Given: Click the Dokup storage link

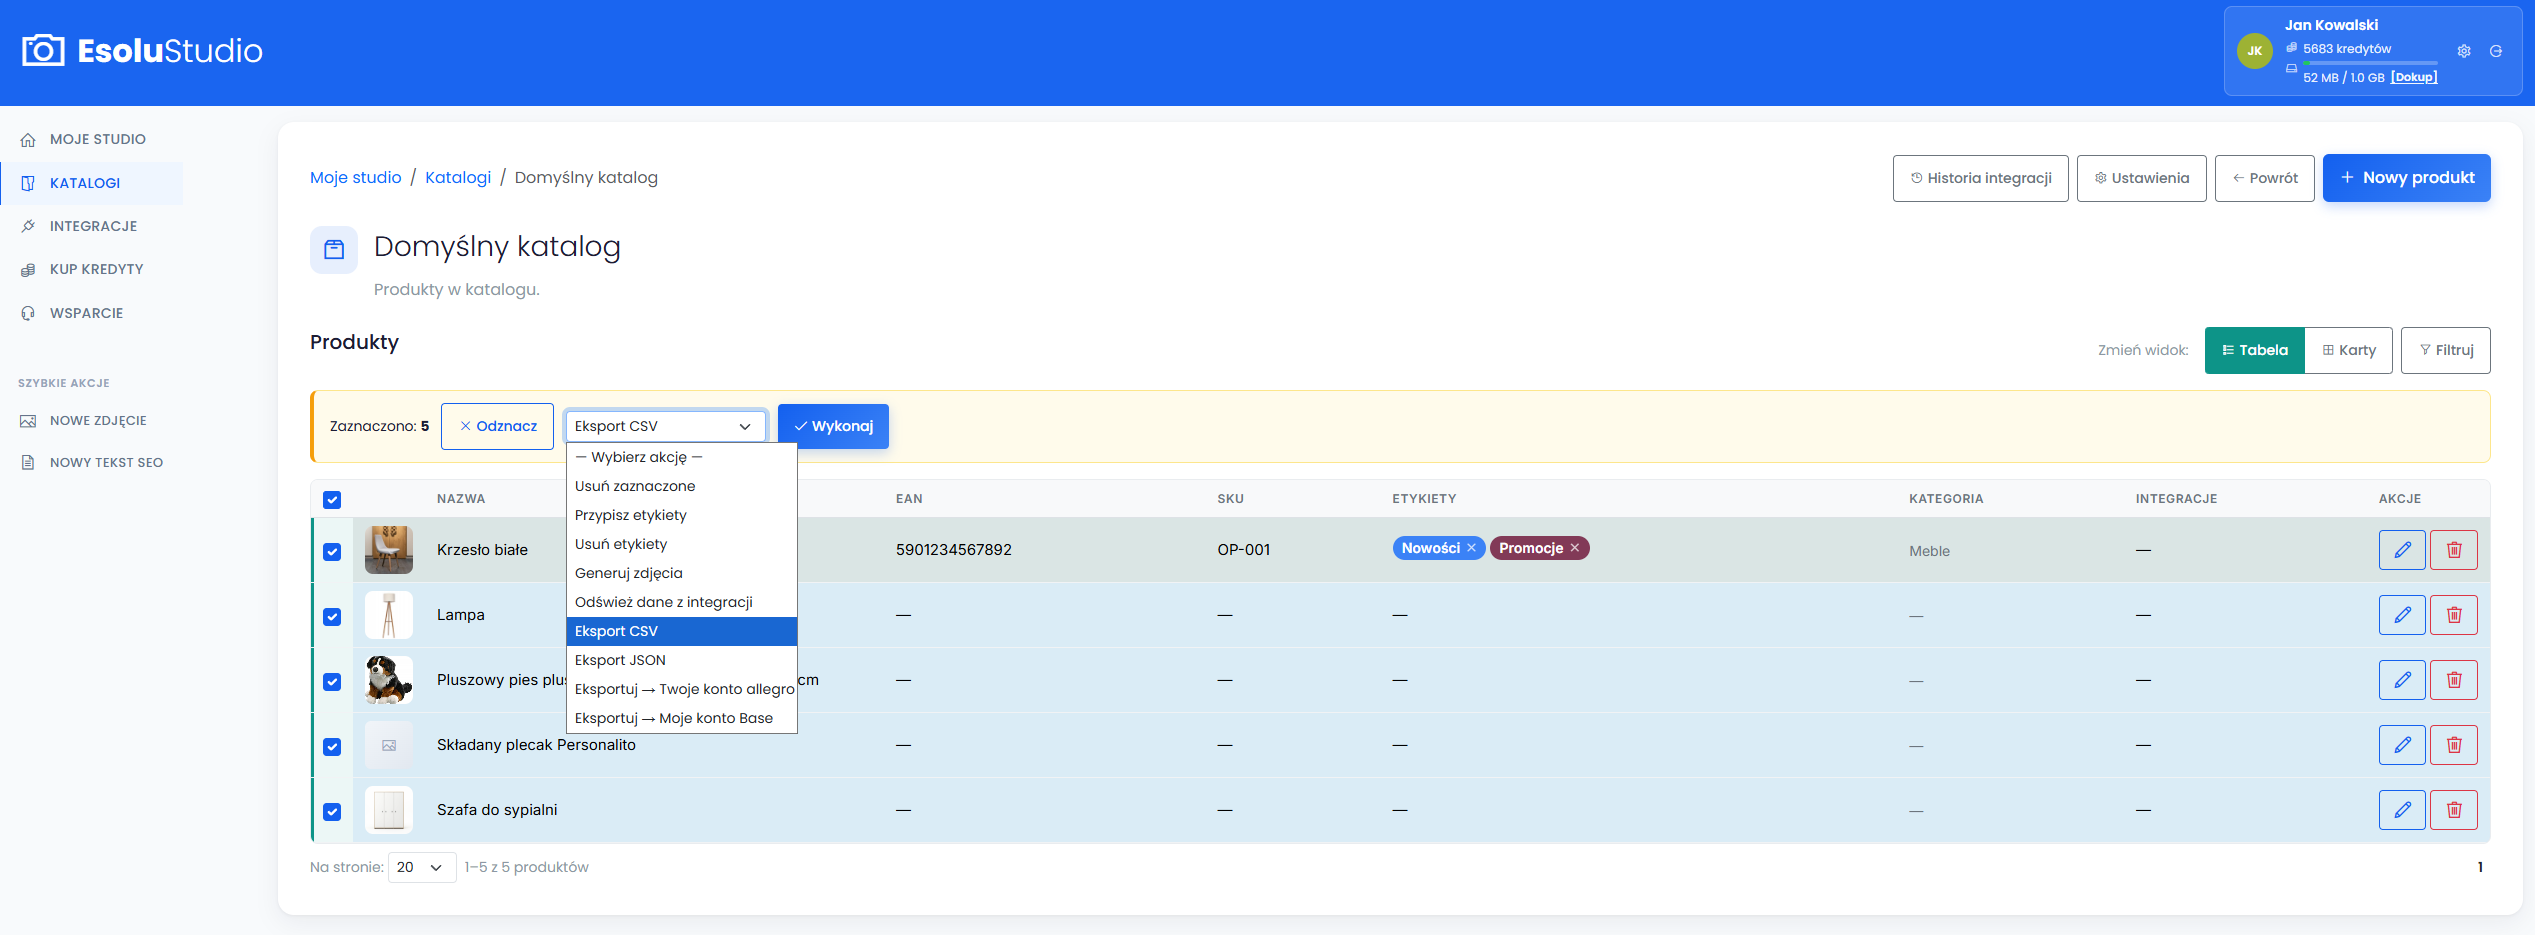Looking at the screenshot, I should click(x=2414, y=77).
